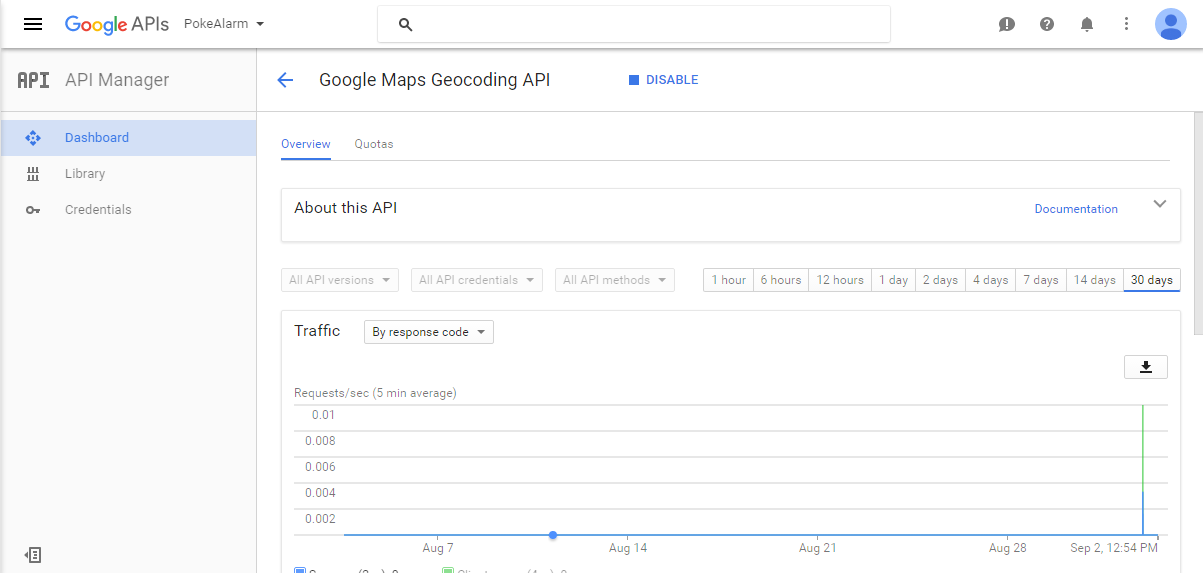Click the Google APIs logo
This screenshot has width=1203, height=573.
(117, 24)
